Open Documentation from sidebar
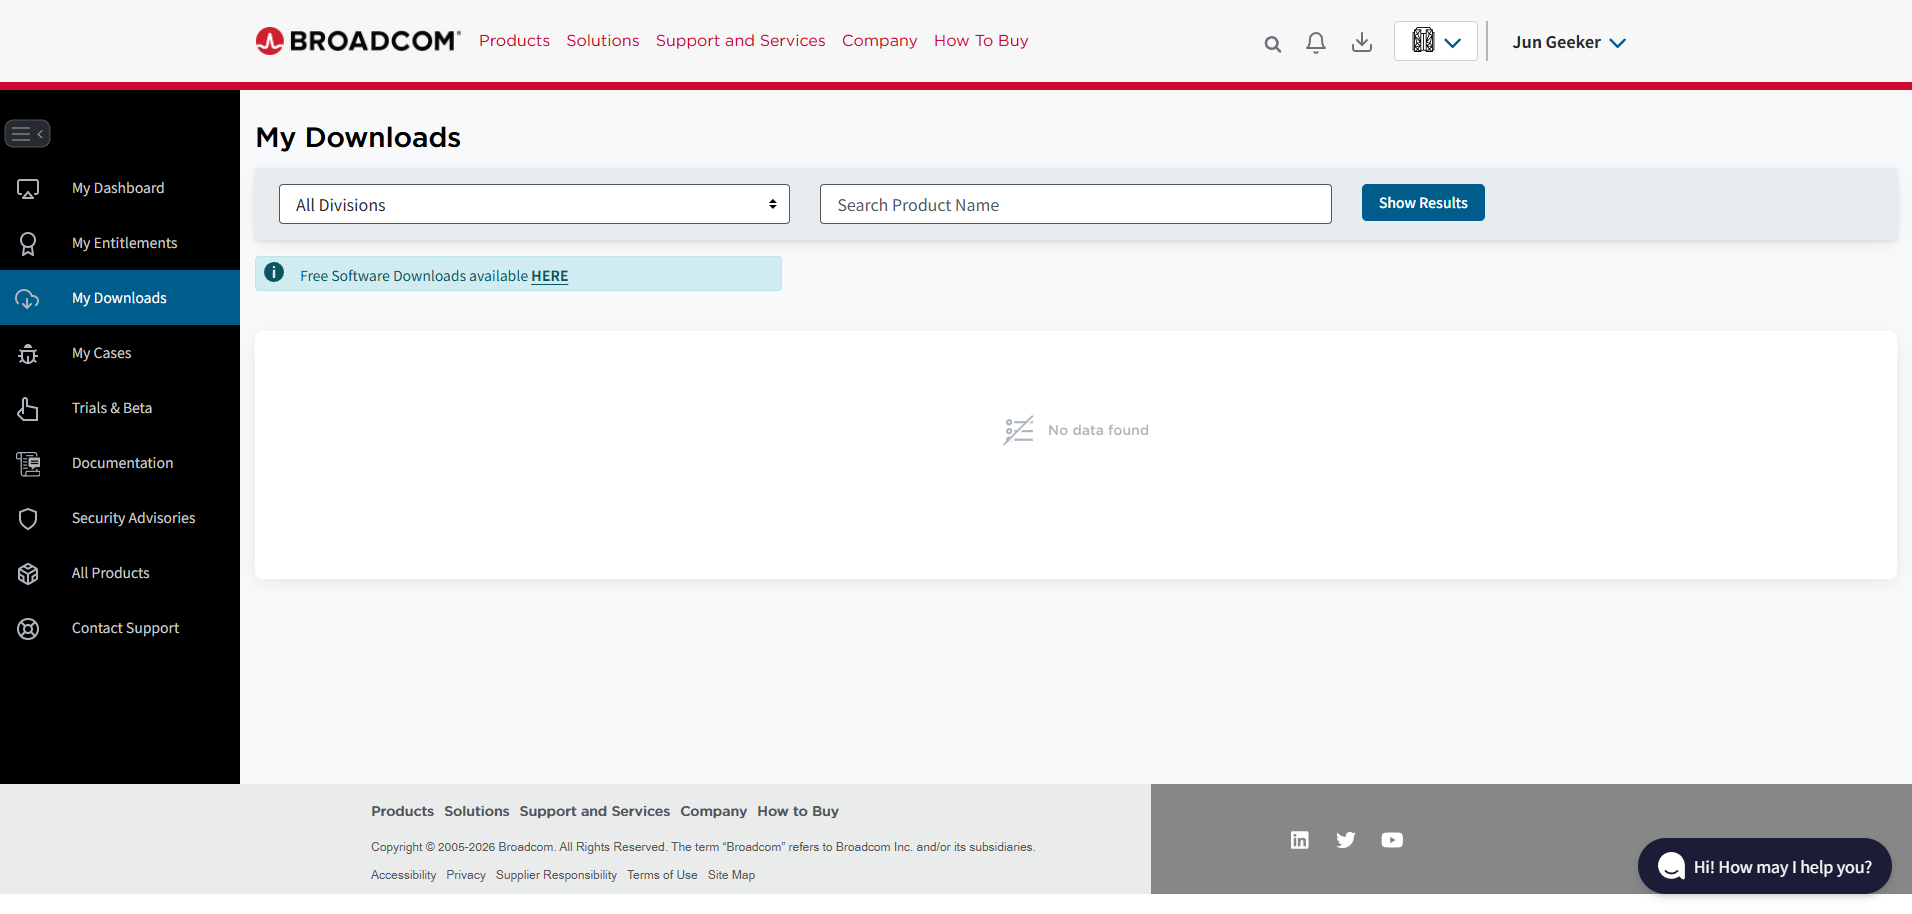The height and width of the screenshot is (914, 1912). click(122, 463)
